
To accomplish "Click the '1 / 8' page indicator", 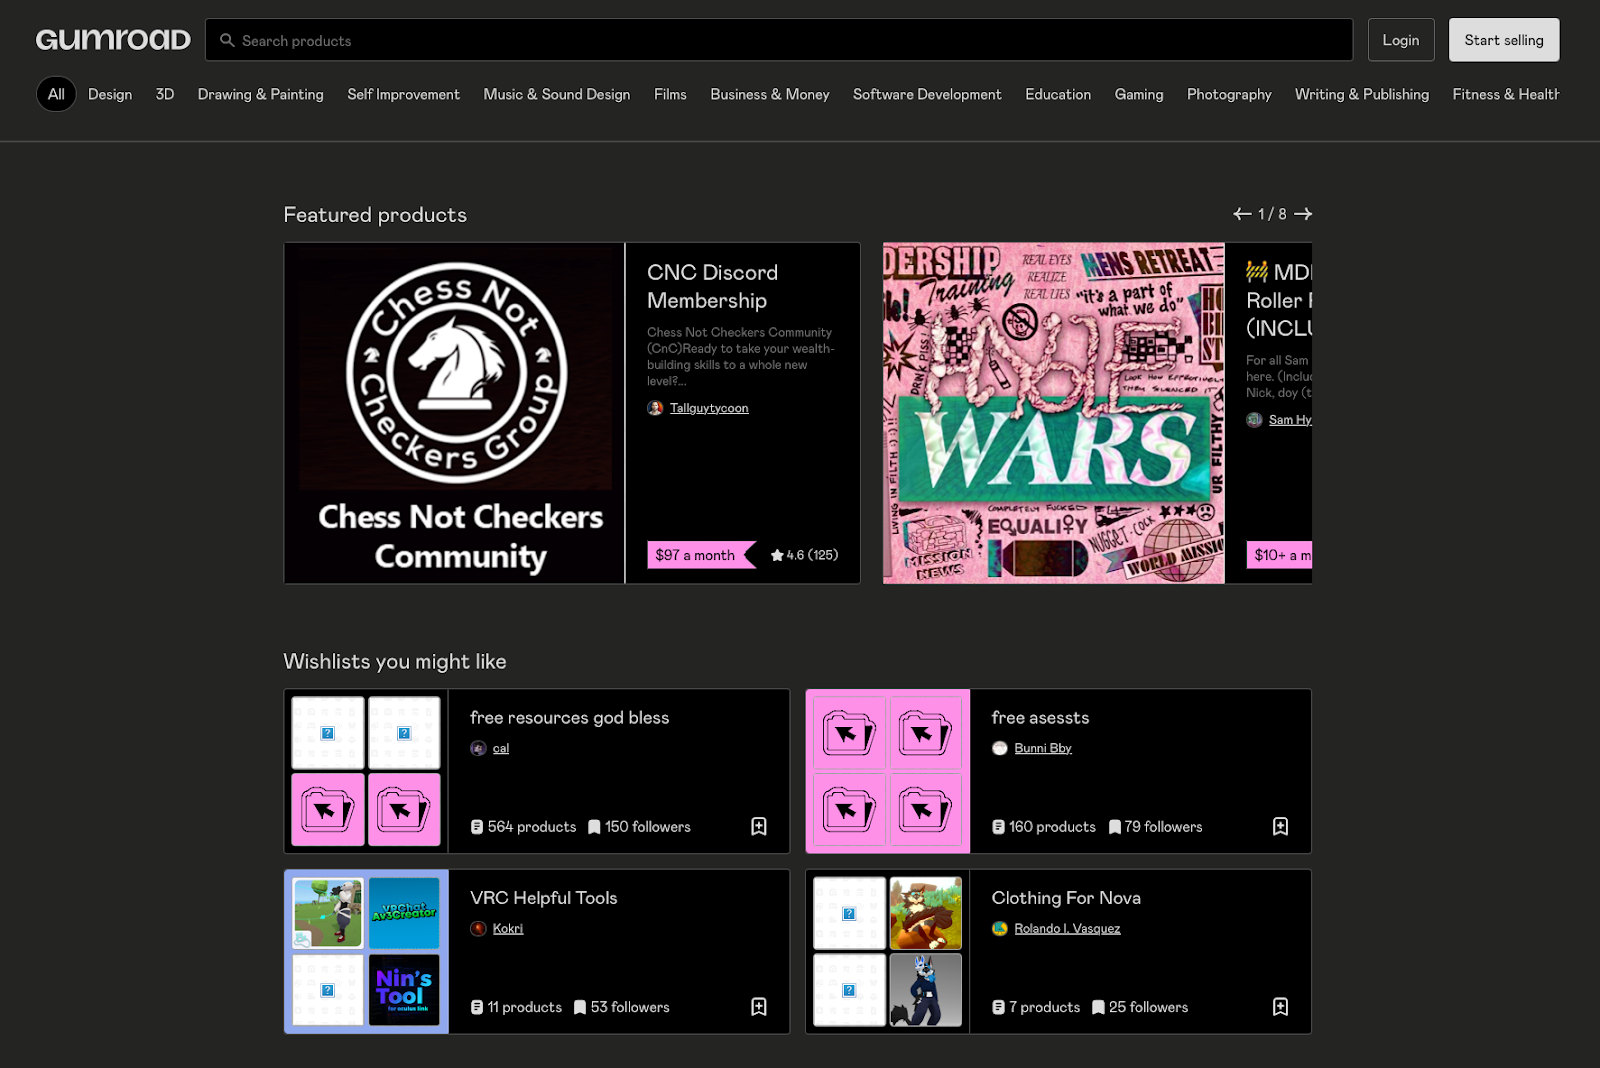I will coord(1272,214).
